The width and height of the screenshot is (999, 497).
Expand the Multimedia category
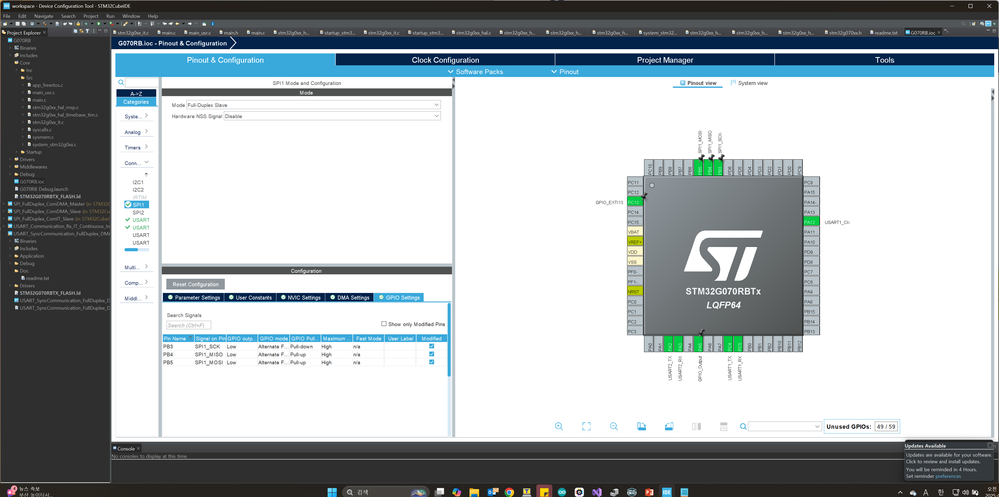(x=136, y=267)
